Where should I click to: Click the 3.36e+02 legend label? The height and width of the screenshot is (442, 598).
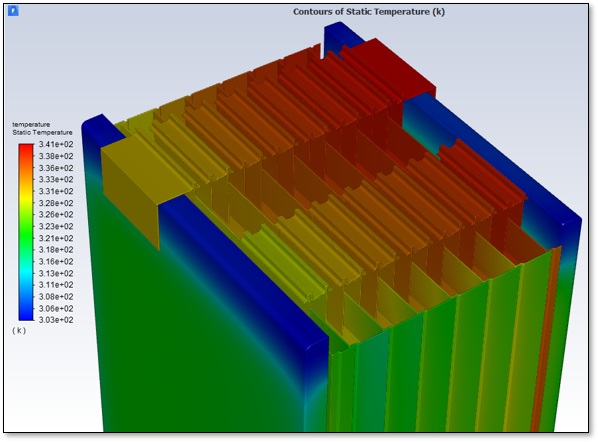[x=56, y=168]
